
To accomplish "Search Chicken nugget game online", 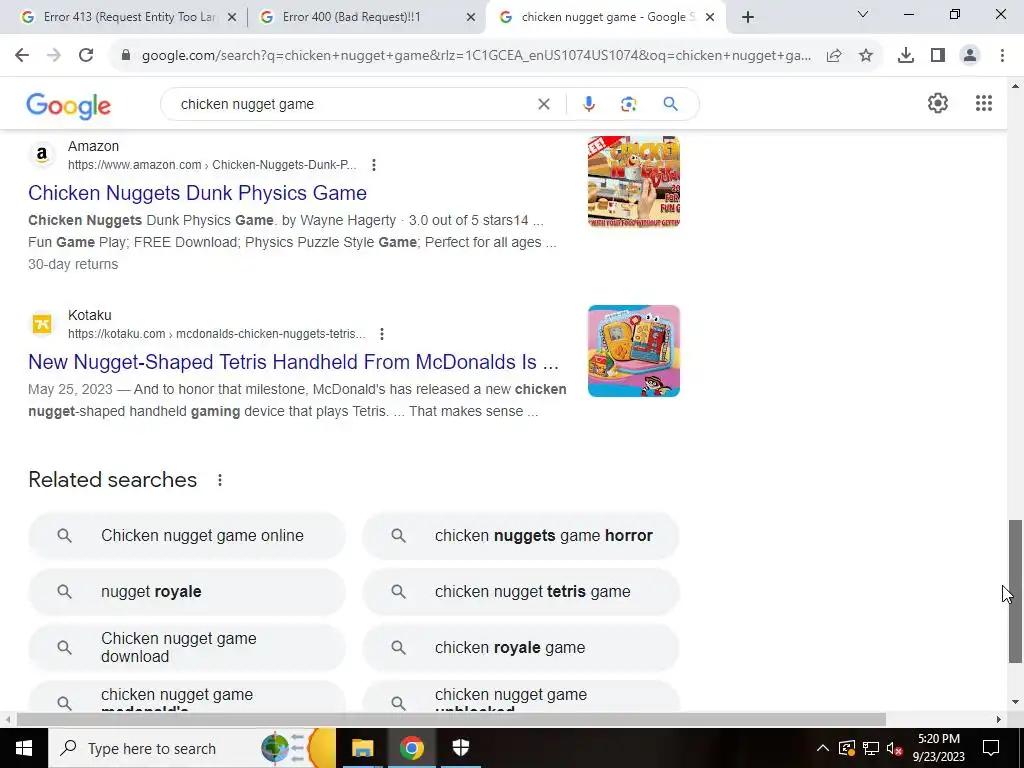I will coord(187,536).
